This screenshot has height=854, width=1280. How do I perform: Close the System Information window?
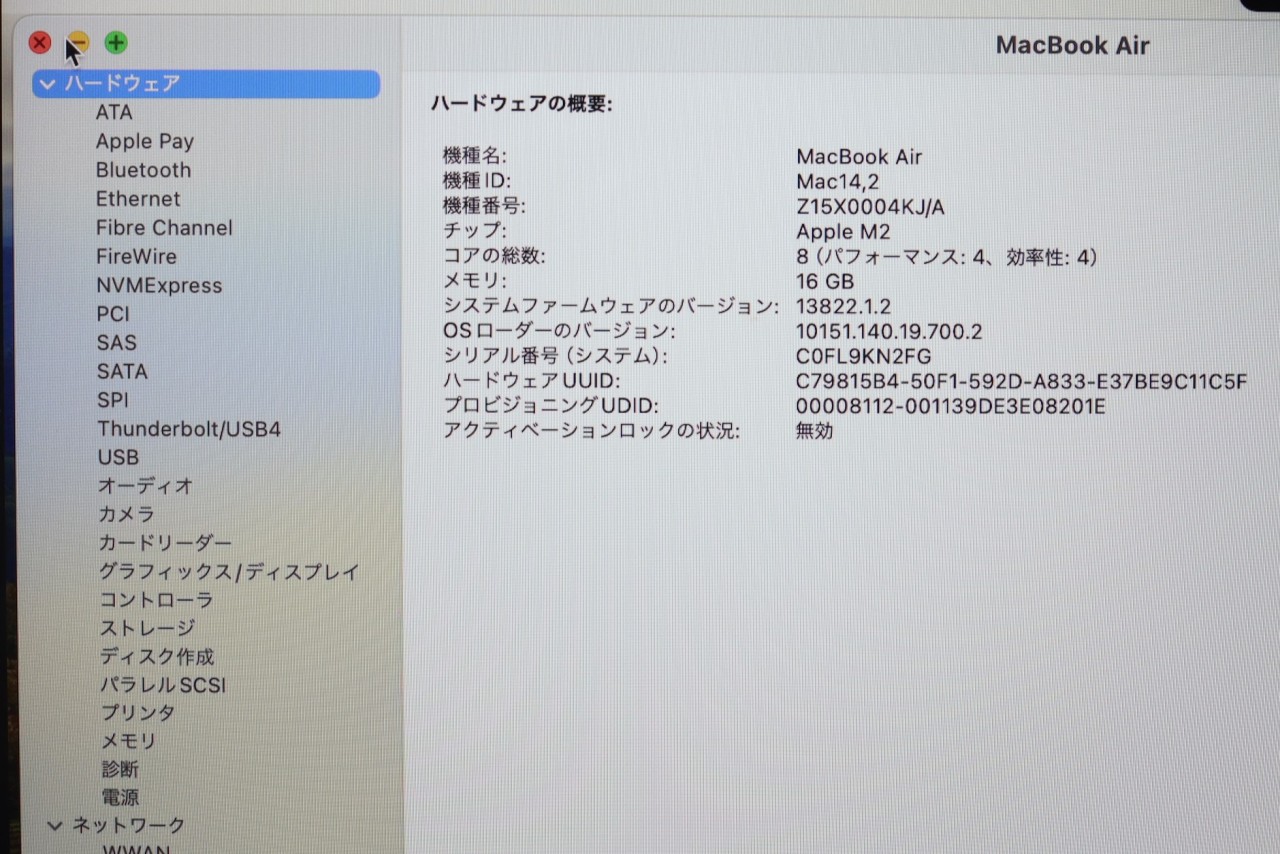pos(40,43)
